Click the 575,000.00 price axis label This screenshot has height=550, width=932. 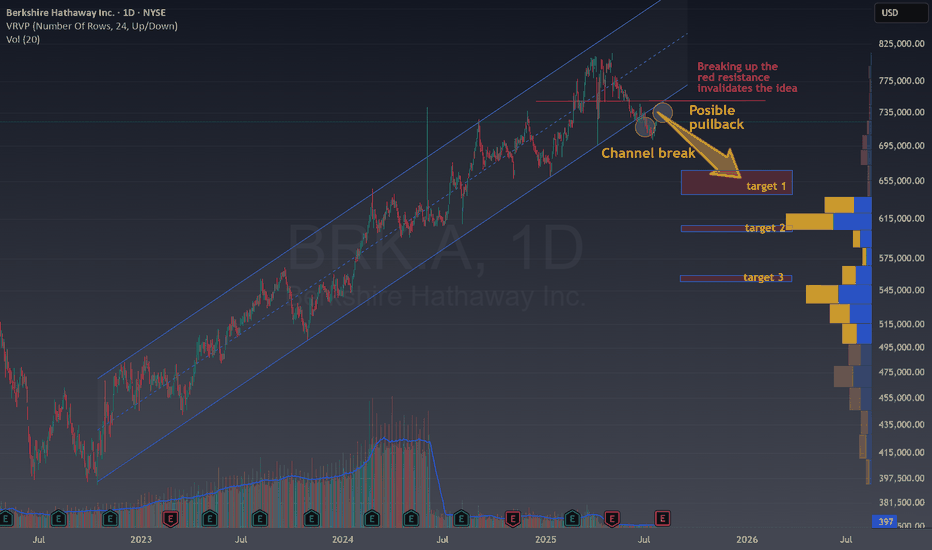pyautogui.click(x=902, y=257)
